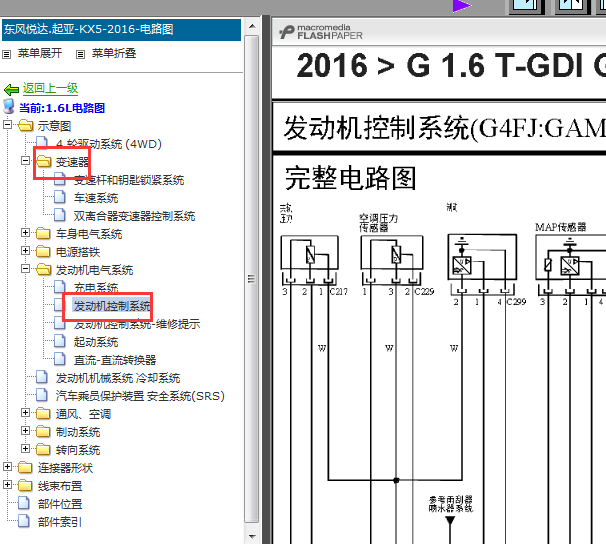Click the 当前:1.6L电路图 computer icon
The image size is (606, 544).
9,106
